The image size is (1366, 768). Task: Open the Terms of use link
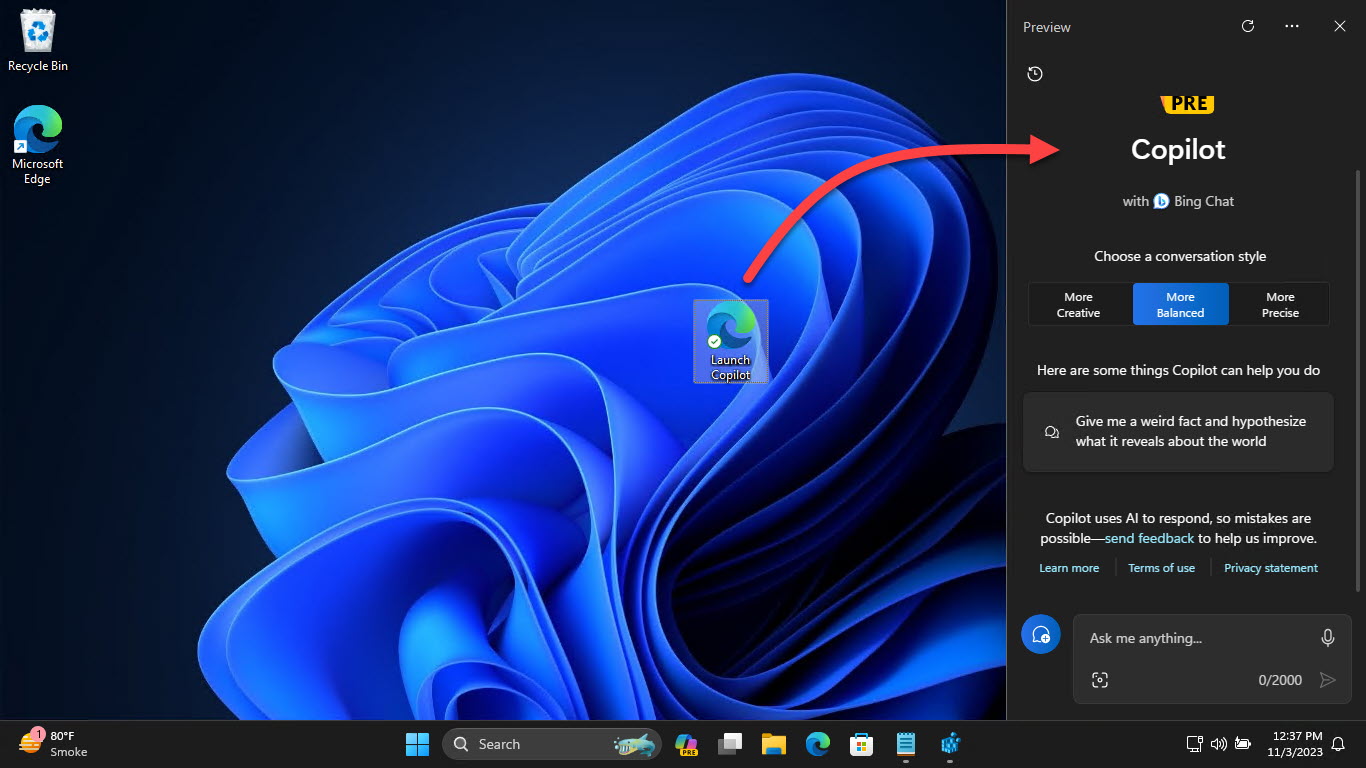[1161, 567]
